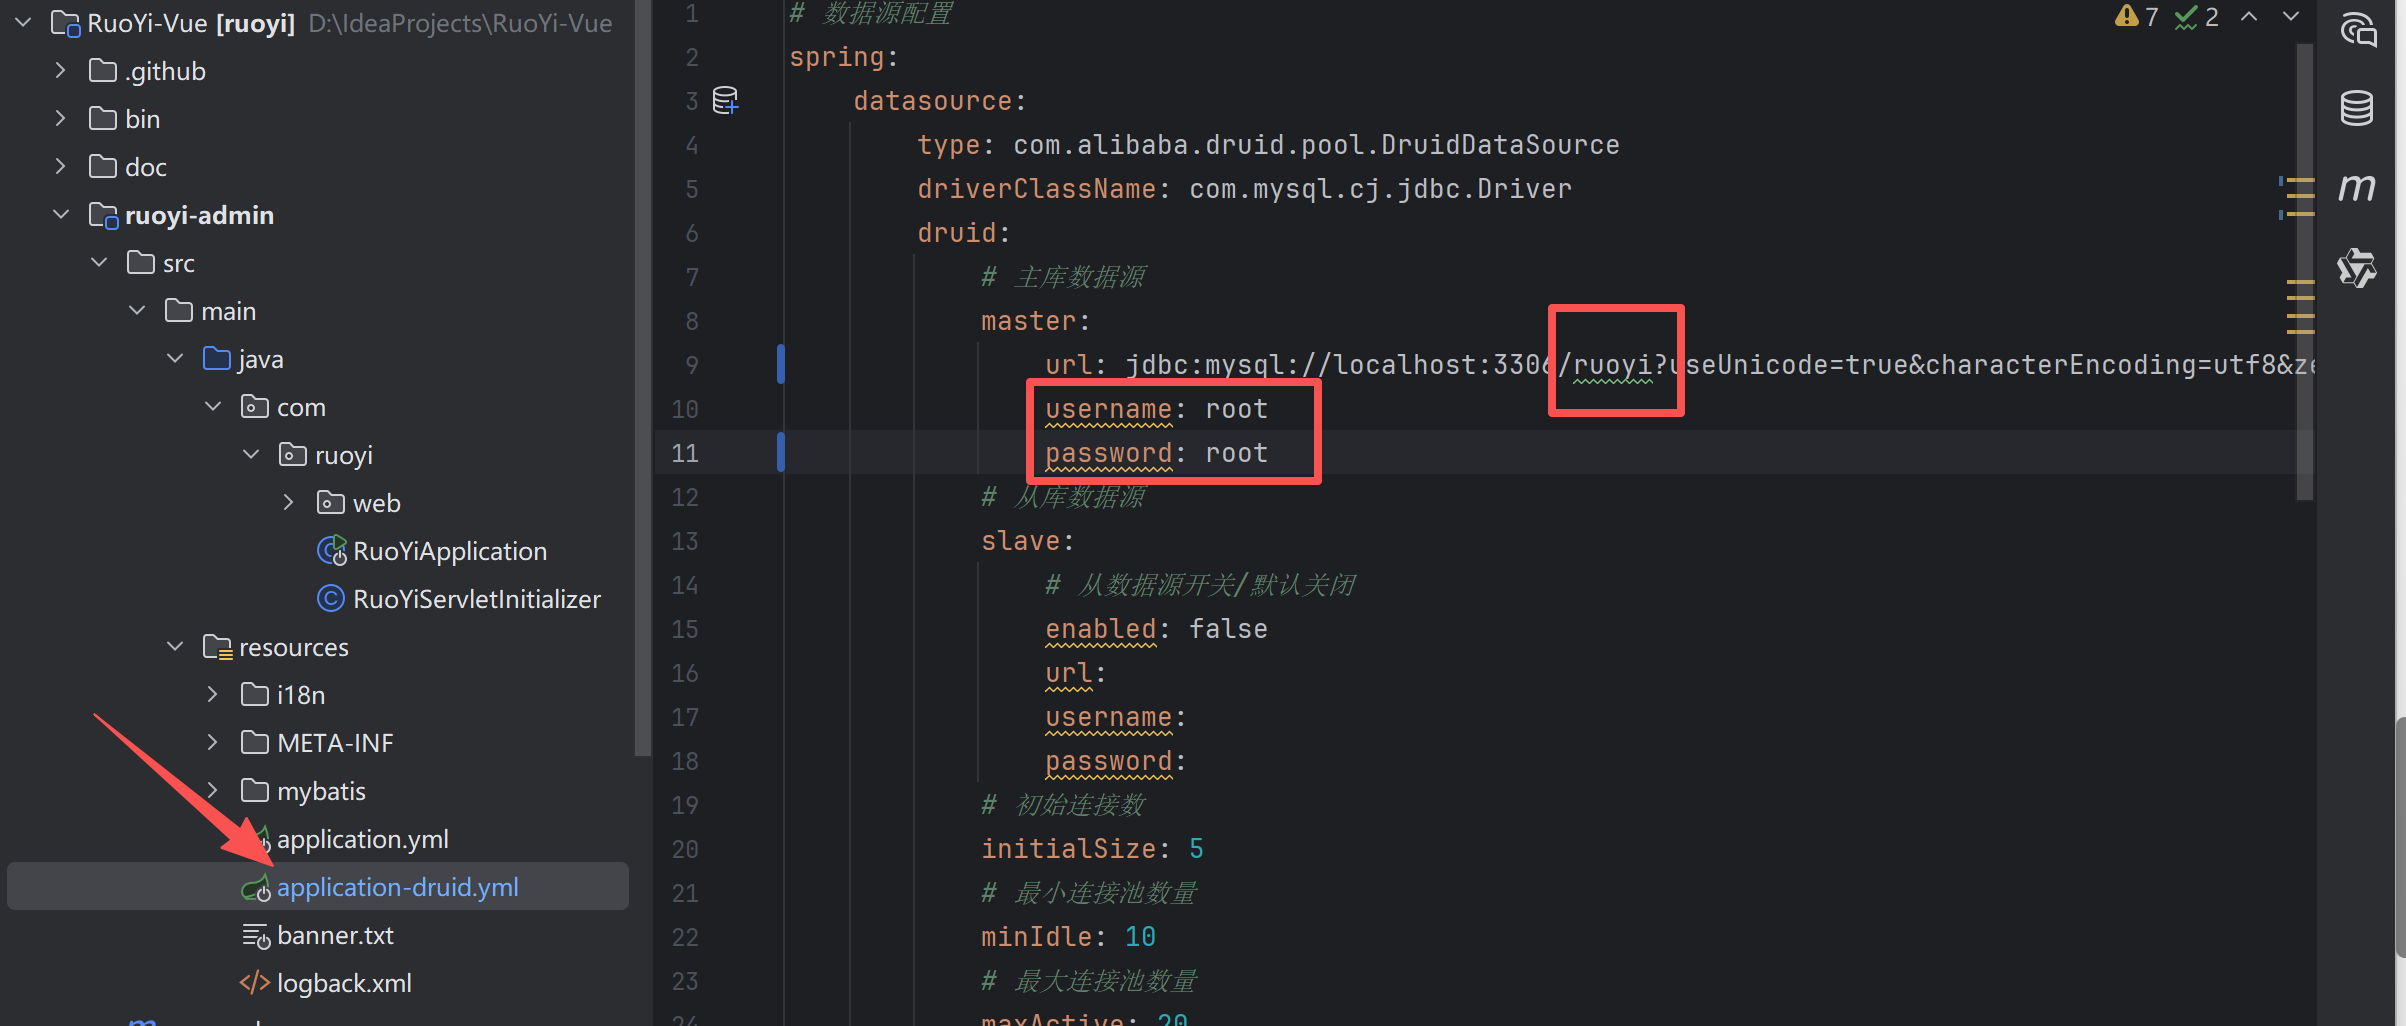Click the 'ruoyi' database name in url
This screenshot has width=2406, height=1026.
1613,365
